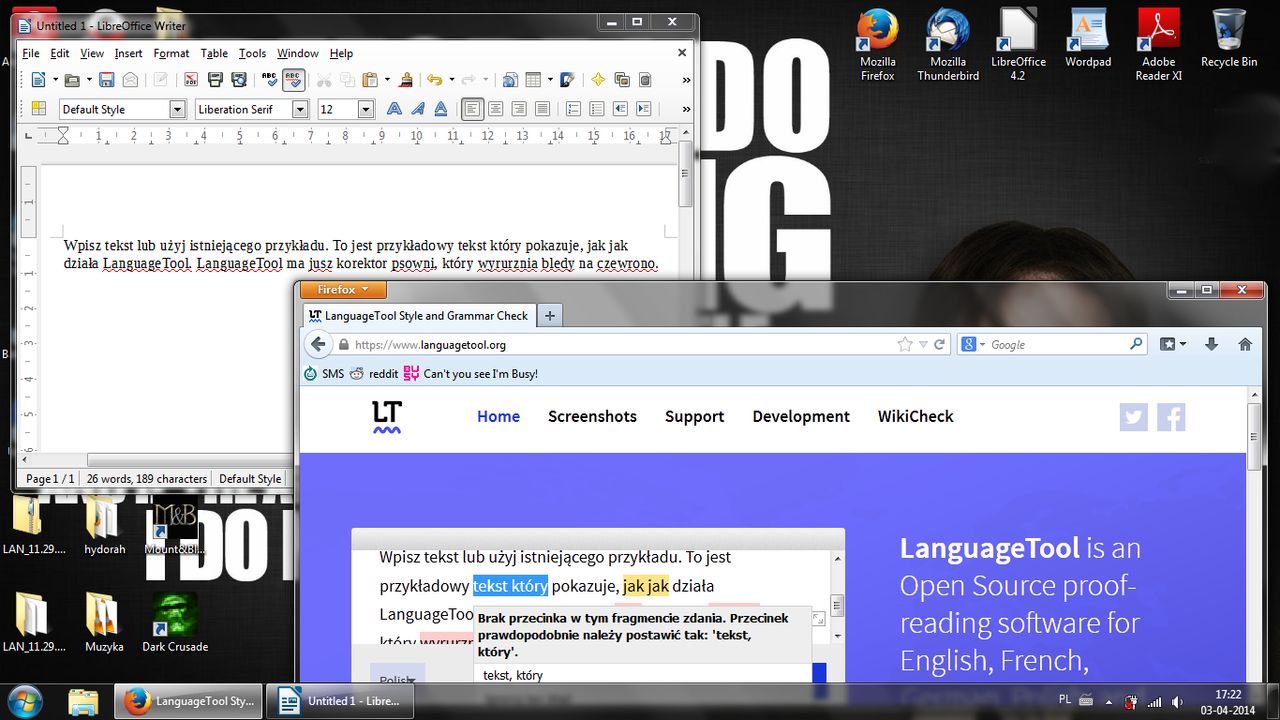Click Increase Indent in Writer toolbar

pyautogui.click(x=643, y=109)
